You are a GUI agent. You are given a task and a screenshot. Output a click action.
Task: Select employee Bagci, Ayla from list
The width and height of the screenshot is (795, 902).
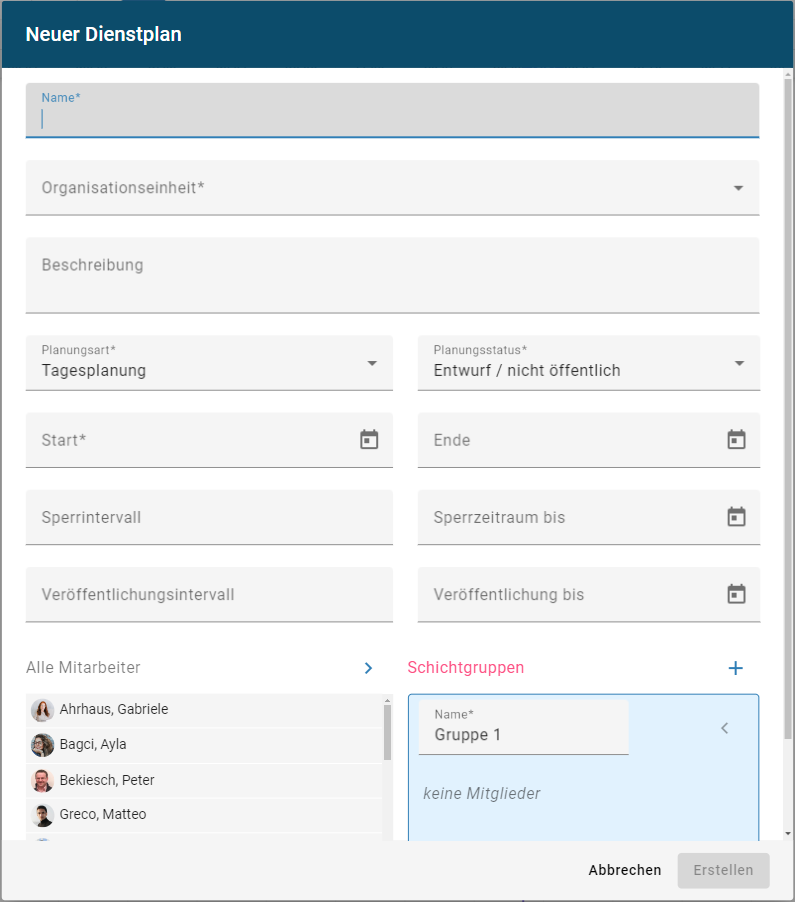click(x=92, y=745)
